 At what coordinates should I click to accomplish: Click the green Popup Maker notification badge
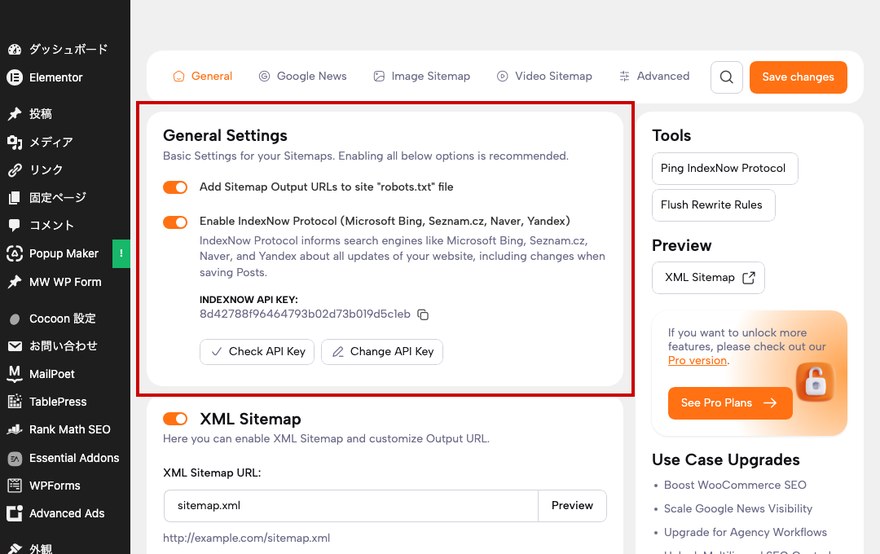coord(121,254)
